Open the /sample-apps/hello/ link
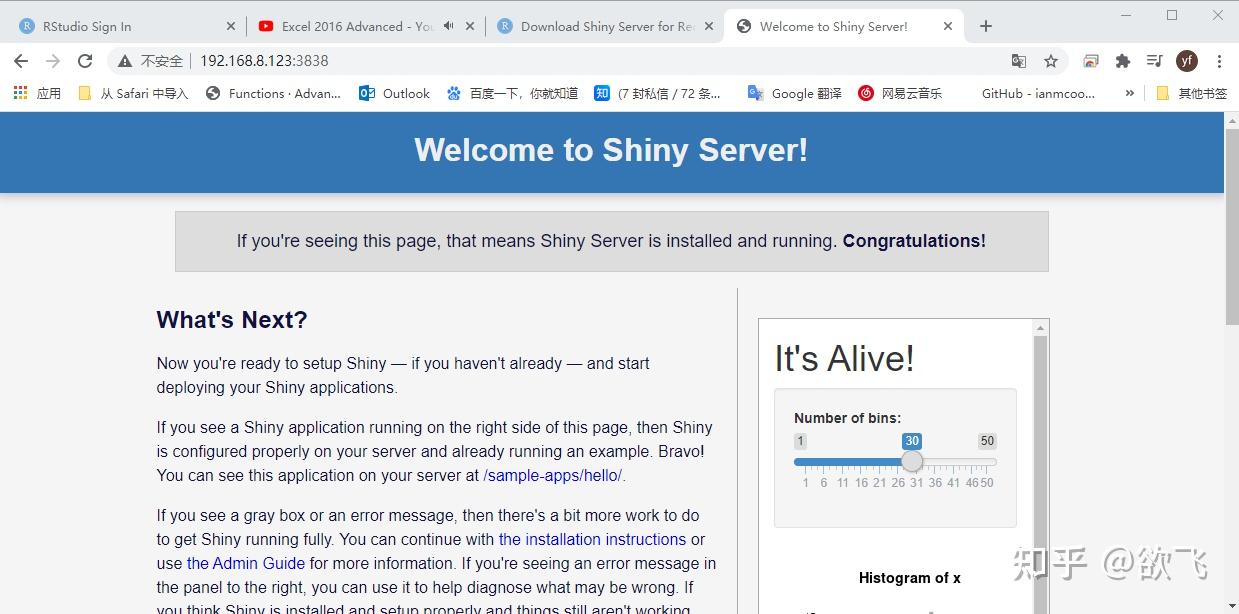Viewport: 1239px width, 614px height. pos(553,475)
